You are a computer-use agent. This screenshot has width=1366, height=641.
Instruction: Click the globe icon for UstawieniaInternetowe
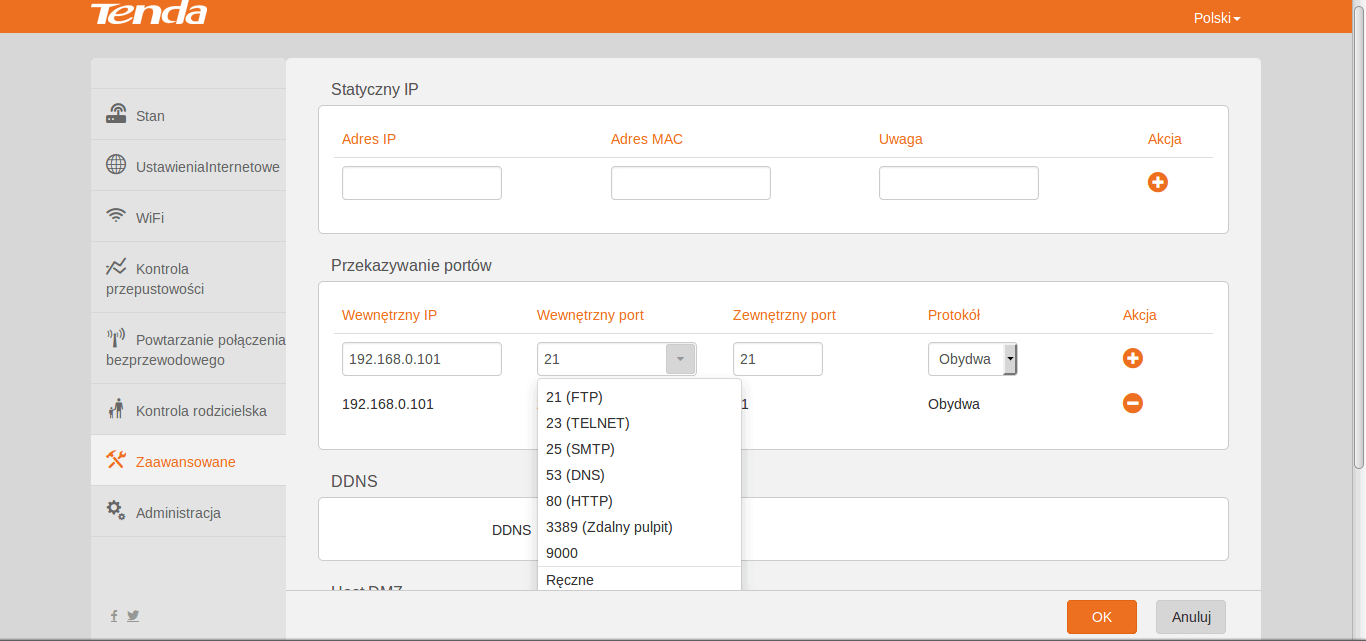coord(116,165)
